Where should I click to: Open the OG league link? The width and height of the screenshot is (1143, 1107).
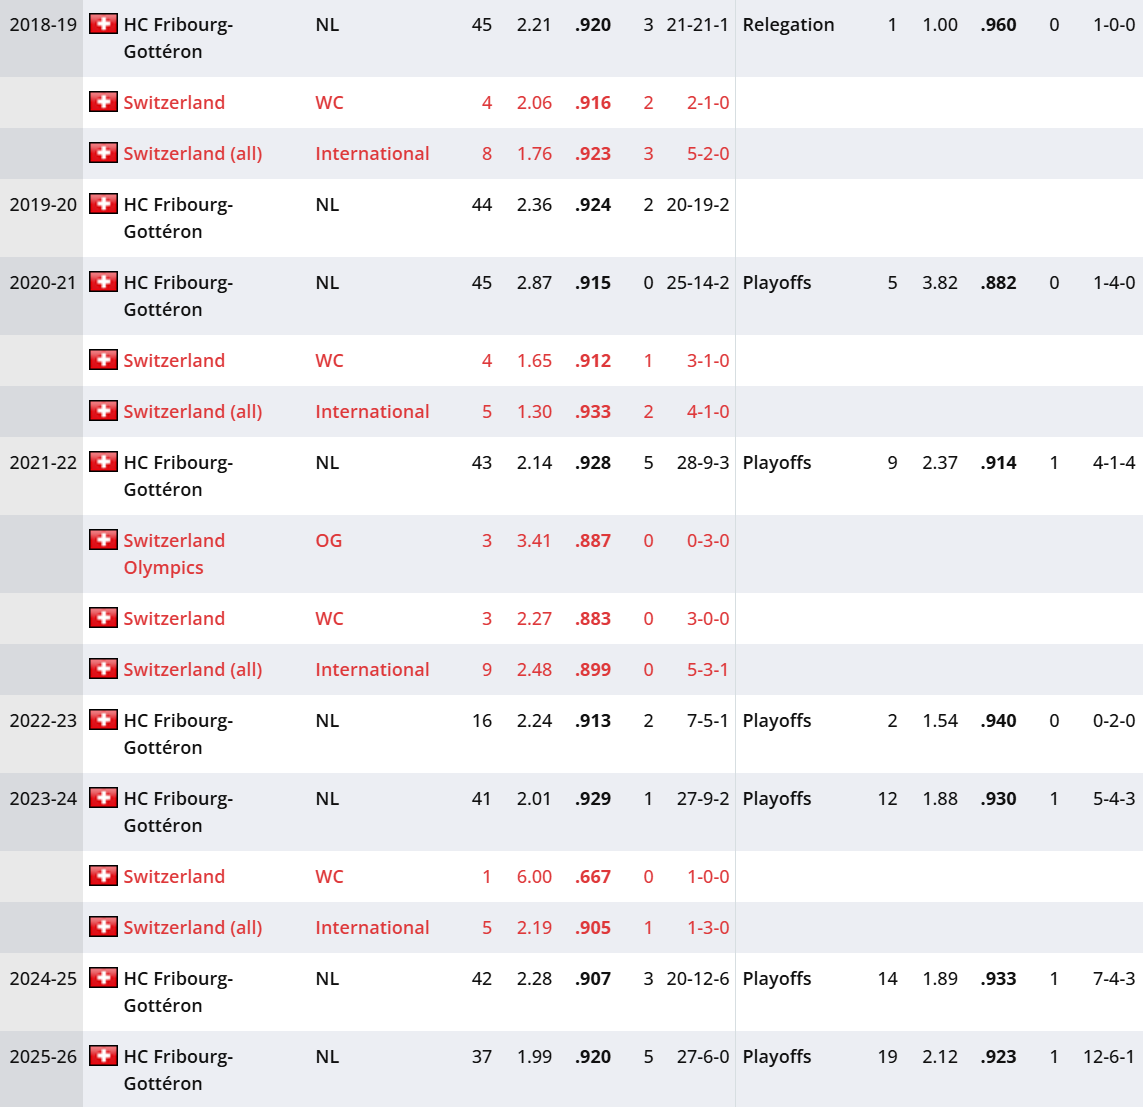[x=329, y=541]
